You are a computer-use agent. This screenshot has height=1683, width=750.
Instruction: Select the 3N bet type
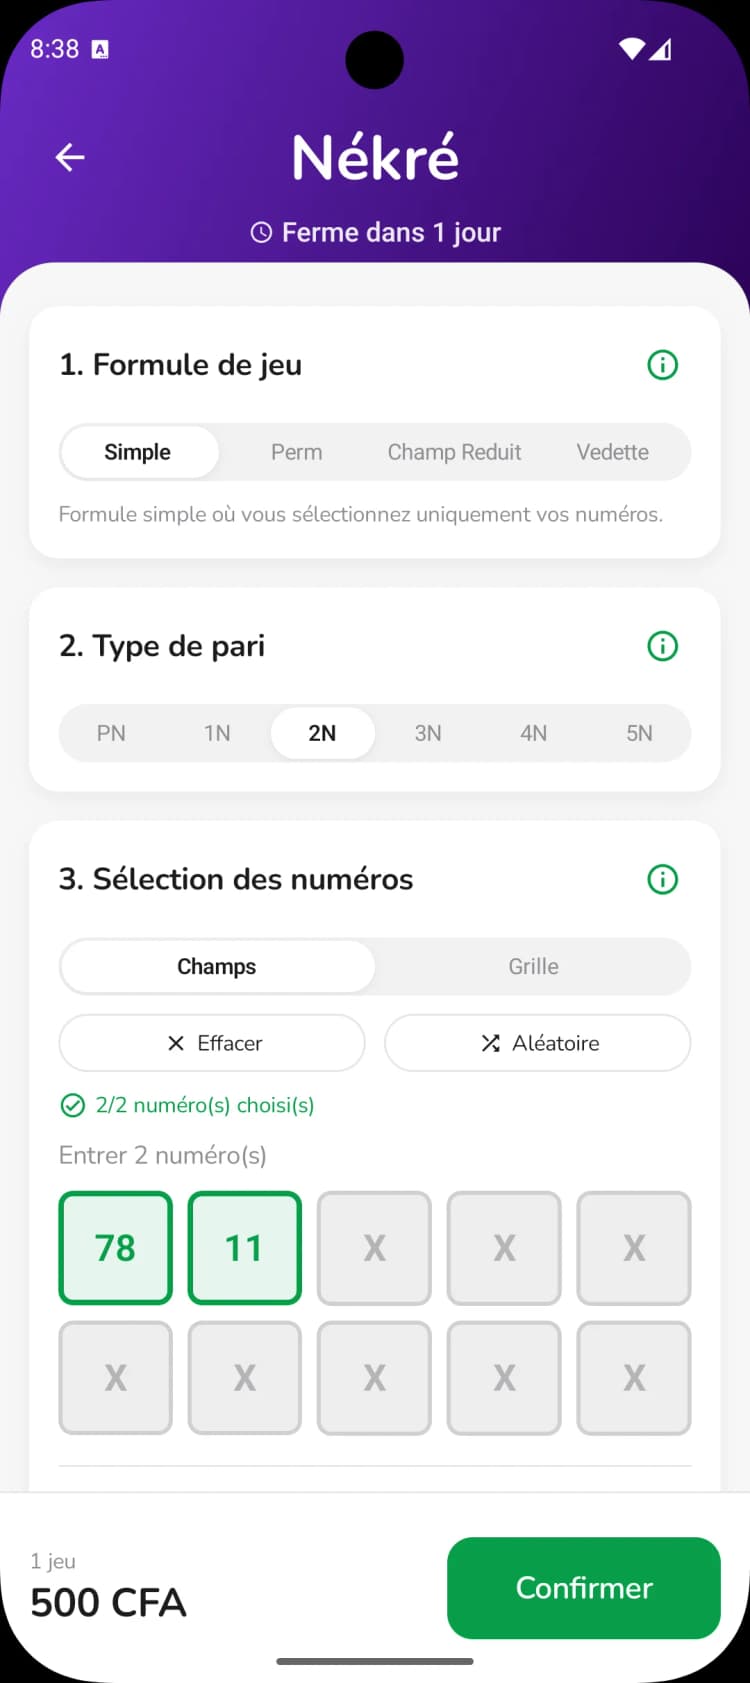[x=428, y=733]
